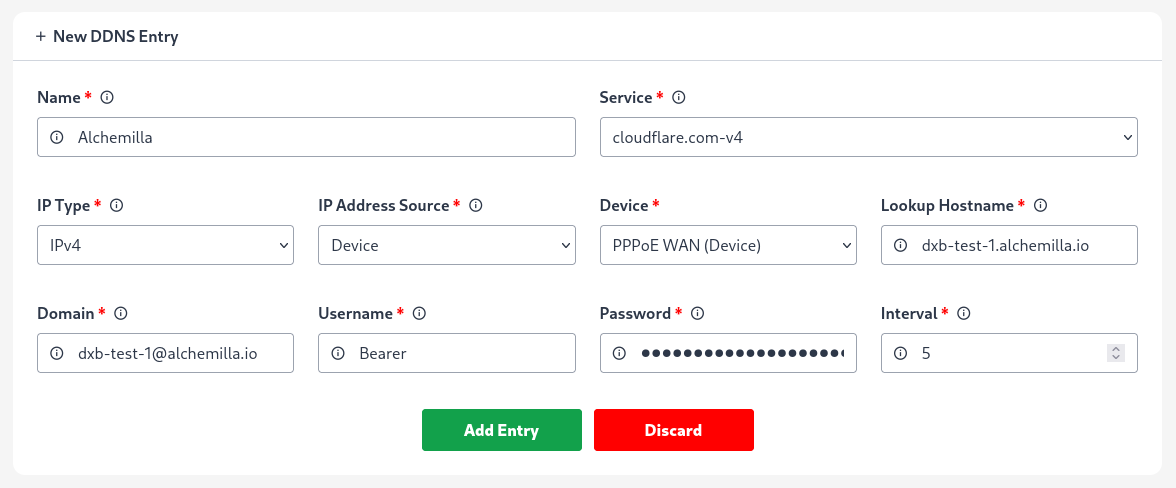Open the IP Address Source dropdown
The height and width of the screenshot is (488, 1176).
(446, 245)
